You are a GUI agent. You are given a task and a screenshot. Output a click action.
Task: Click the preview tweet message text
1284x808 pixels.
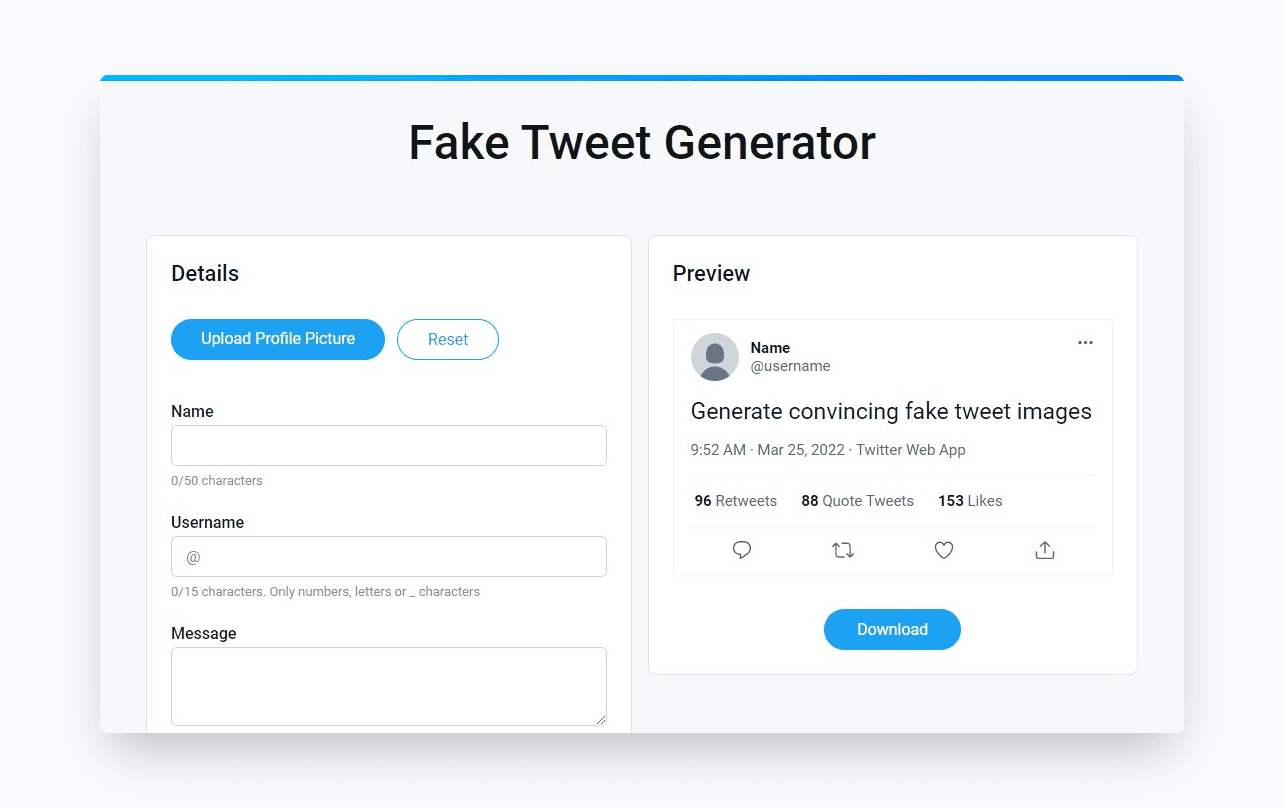tap(891, 412)
